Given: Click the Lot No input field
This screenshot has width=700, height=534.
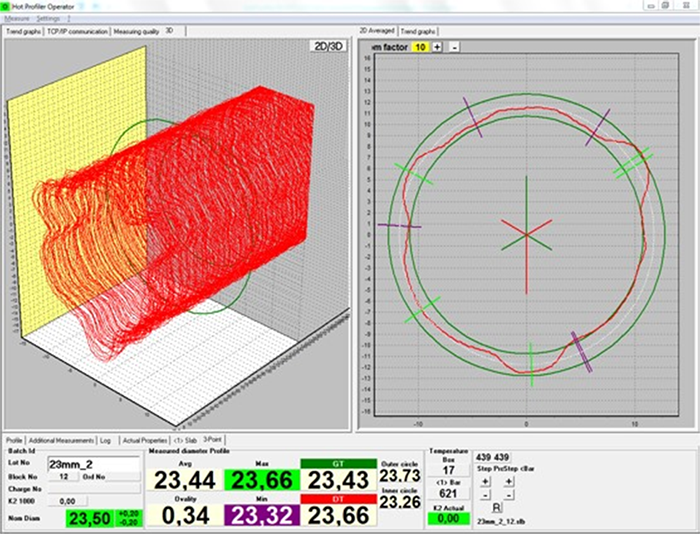Looking at the screenshot, I should point(93,464).
